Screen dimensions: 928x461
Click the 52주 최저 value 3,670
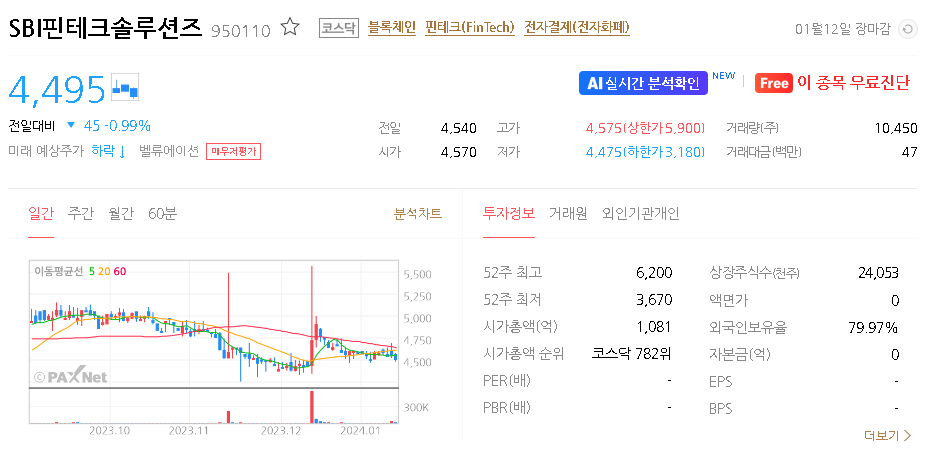click(x=654, y=300)
